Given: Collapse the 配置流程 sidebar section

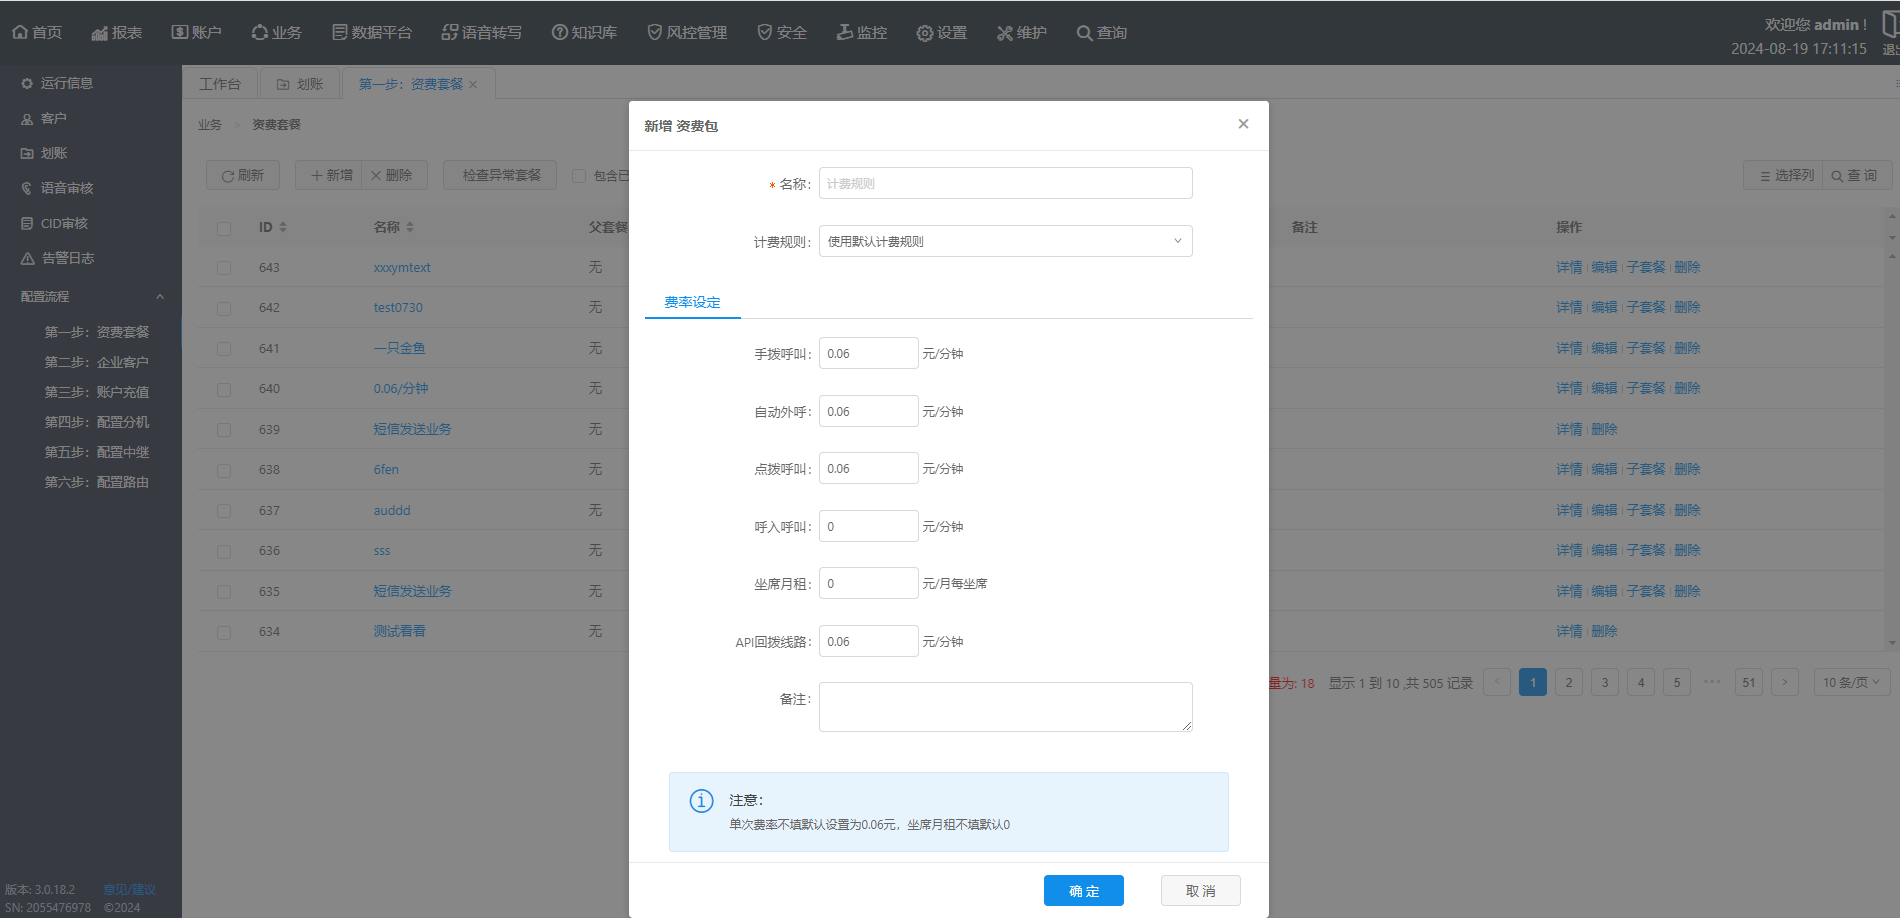Looking at the screenshot, I should pos(159,297).
